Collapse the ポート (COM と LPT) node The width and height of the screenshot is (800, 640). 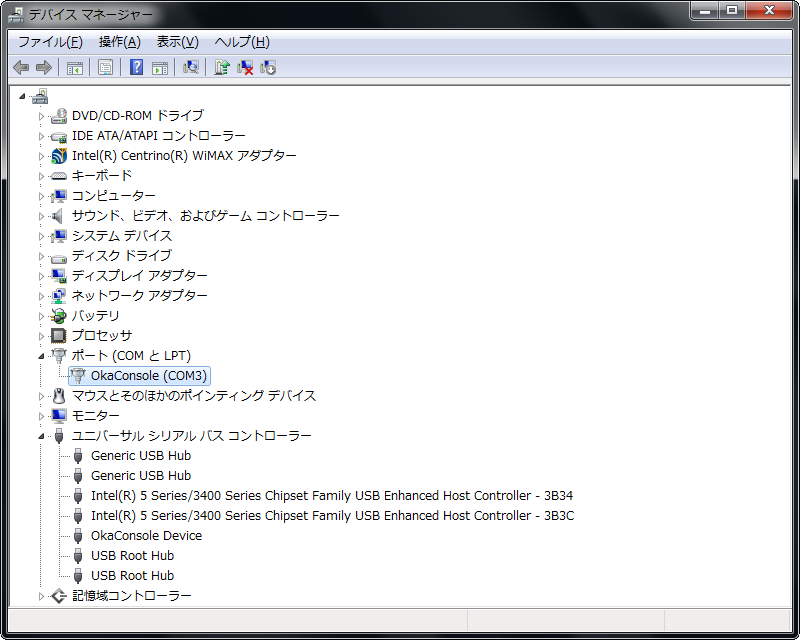point(42,356)
